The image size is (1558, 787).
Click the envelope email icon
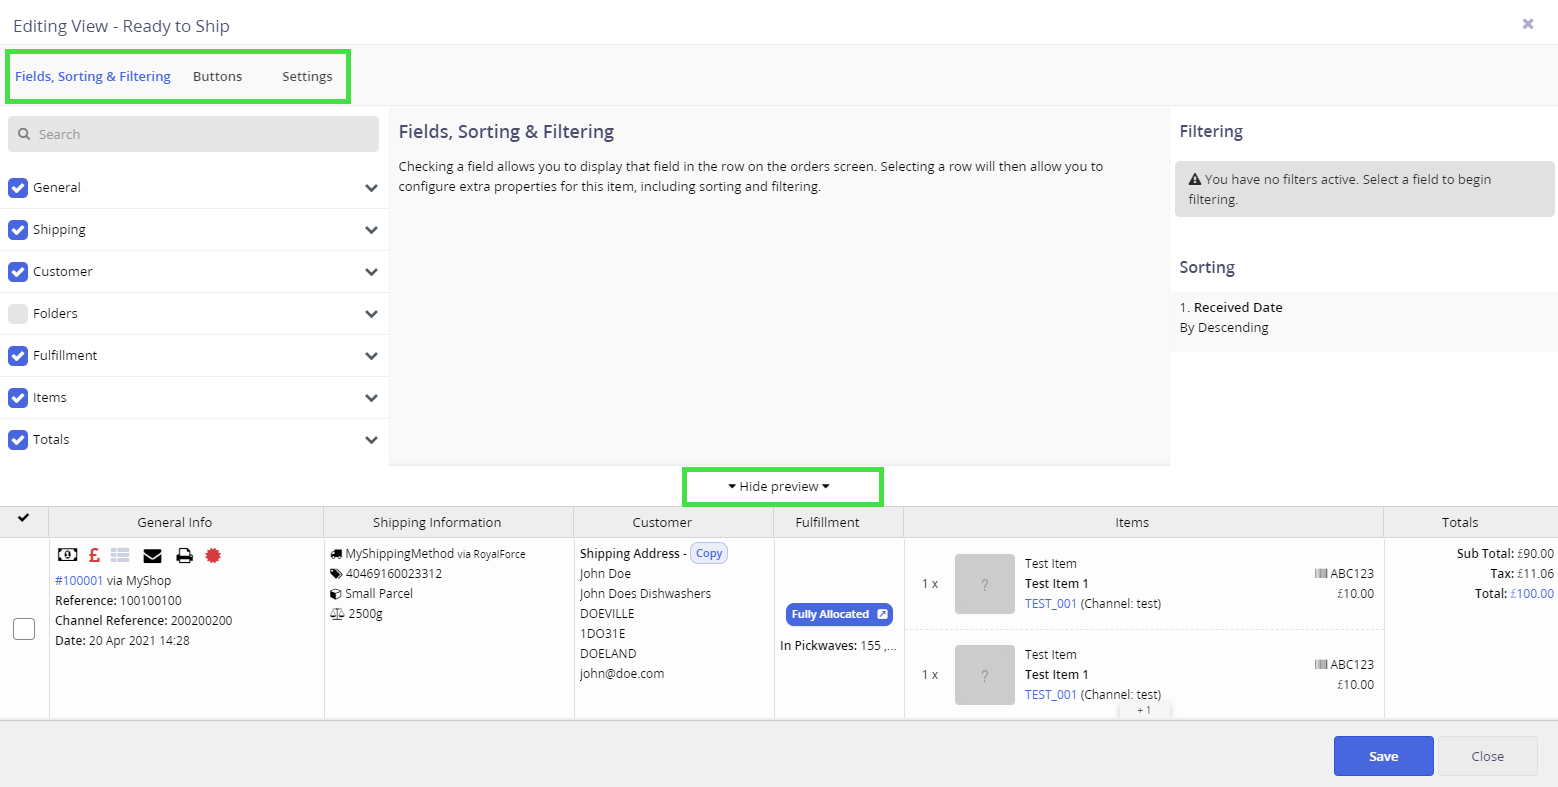point(152,555)
